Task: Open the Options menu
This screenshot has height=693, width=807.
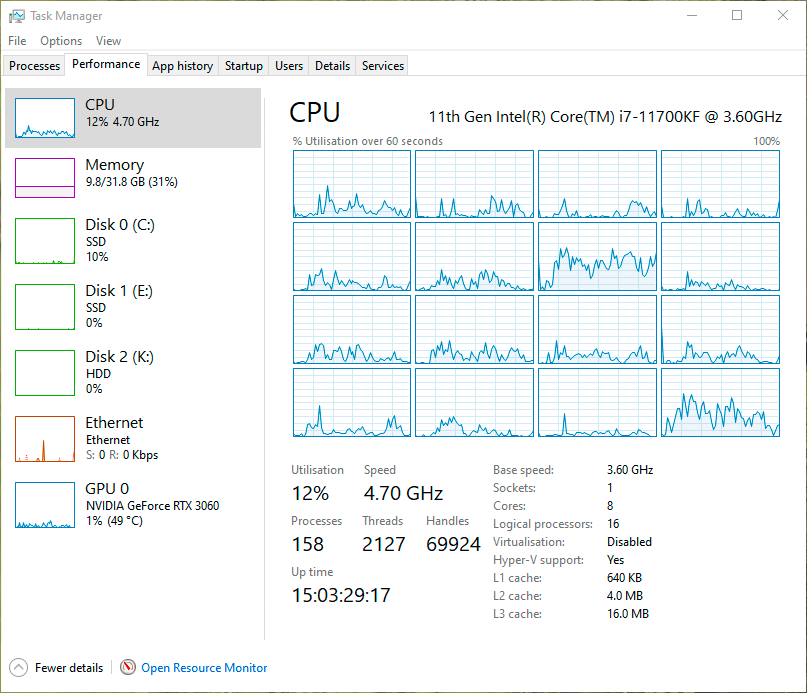Action: click(x=61, y=41)
